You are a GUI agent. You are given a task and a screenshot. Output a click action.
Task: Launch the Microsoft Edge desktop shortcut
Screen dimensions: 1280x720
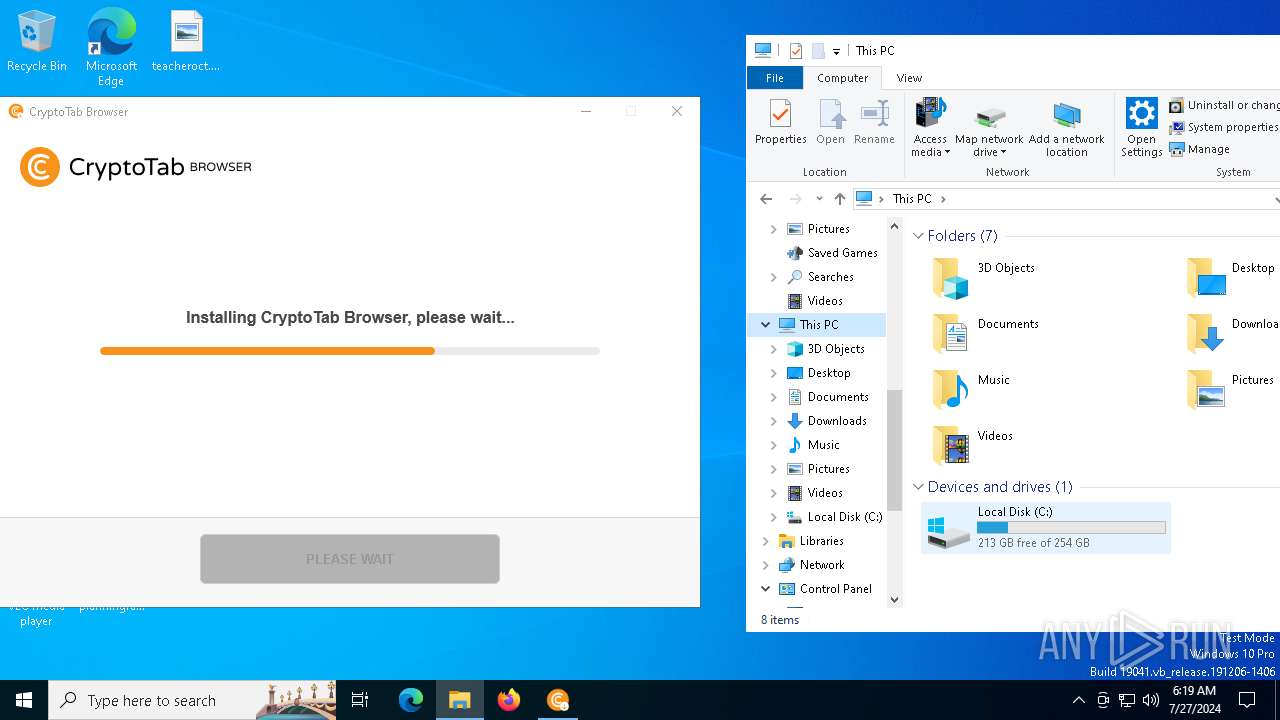pyautogui.click(x=111, y=47)
